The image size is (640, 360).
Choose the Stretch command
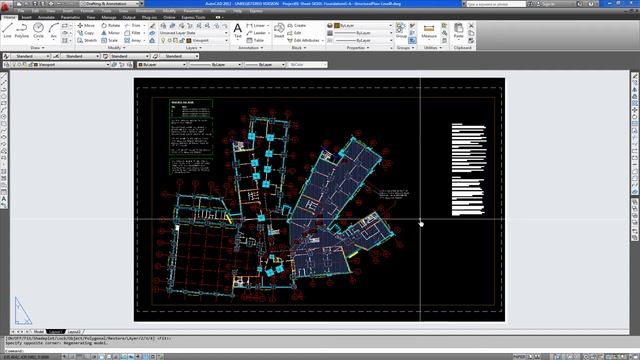[x=87, y=40]
